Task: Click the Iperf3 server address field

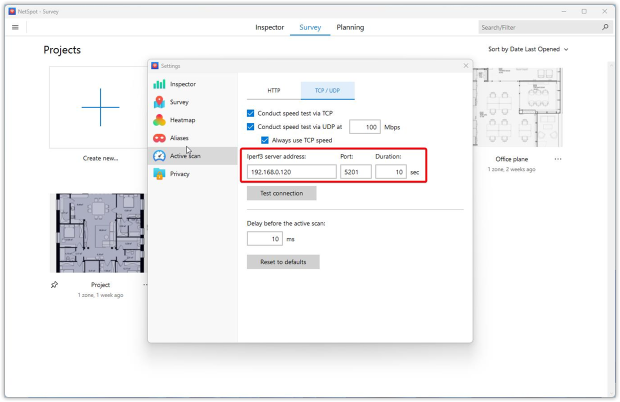Action: (x=292, y=172)
